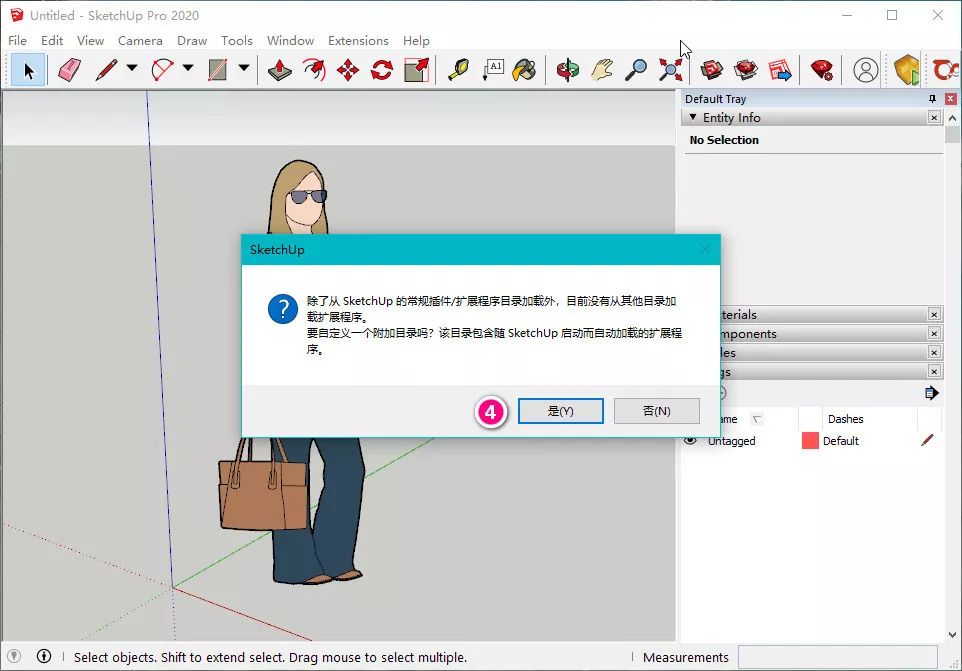This screenshot has height=671, width=962.
Task: Select the Scale tool
Action: click(x=417, y=70)
